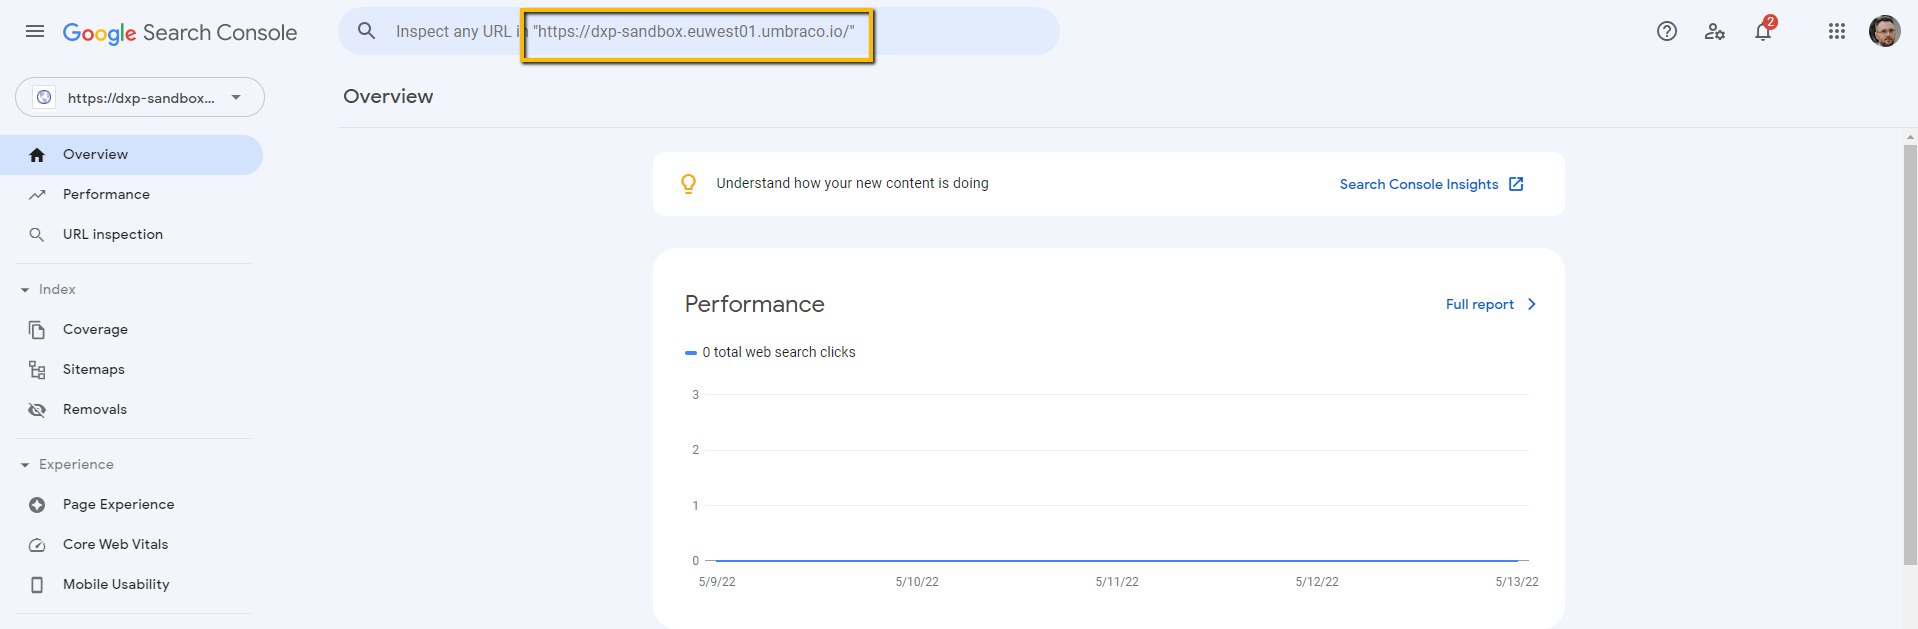Click the property globe icon
This screenshot has width=1918, height=629.
[x=44, y=97]
